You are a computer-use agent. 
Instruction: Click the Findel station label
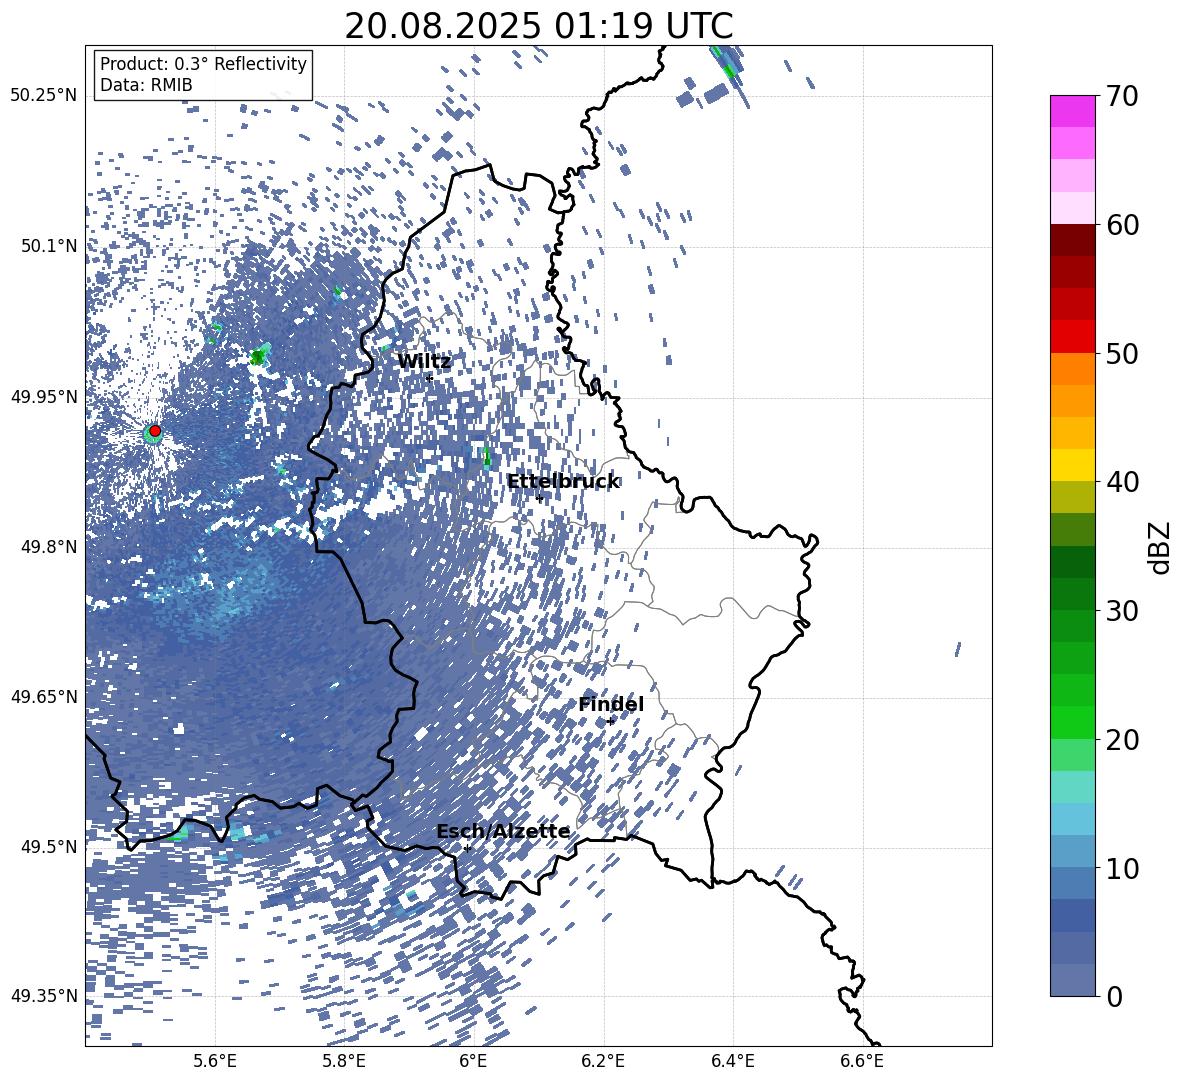pyautogui.click(x=611, y=704)
